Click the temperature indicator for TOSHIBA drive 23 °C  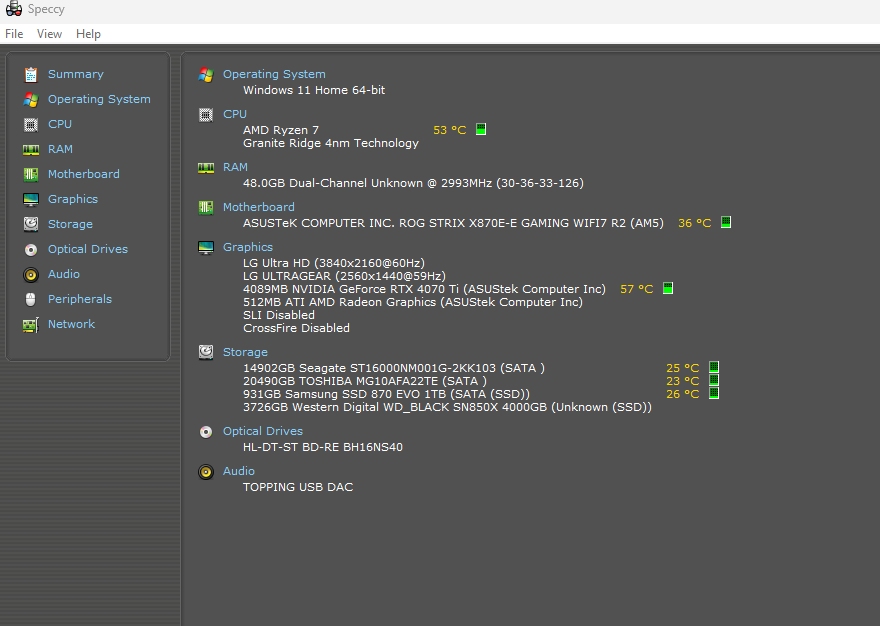[x=714, y=380]
